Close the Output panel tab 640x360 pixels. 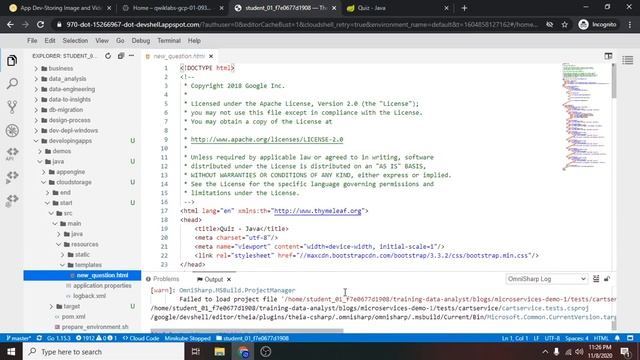coord(229,279)
